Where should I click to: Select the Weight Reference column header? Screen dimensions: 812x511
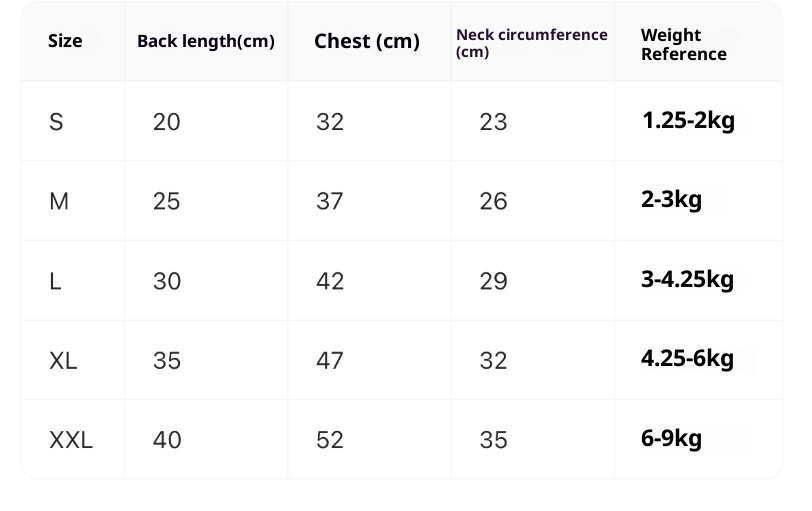[683, 45]
